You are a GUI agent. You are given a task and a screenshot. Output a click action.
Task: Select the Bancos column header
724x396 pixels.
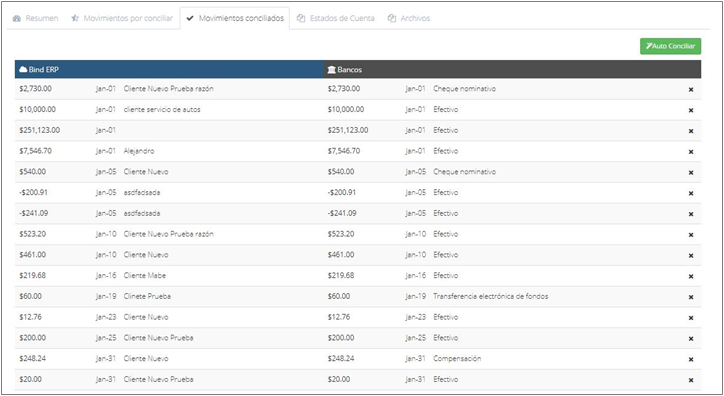(512, 69)
